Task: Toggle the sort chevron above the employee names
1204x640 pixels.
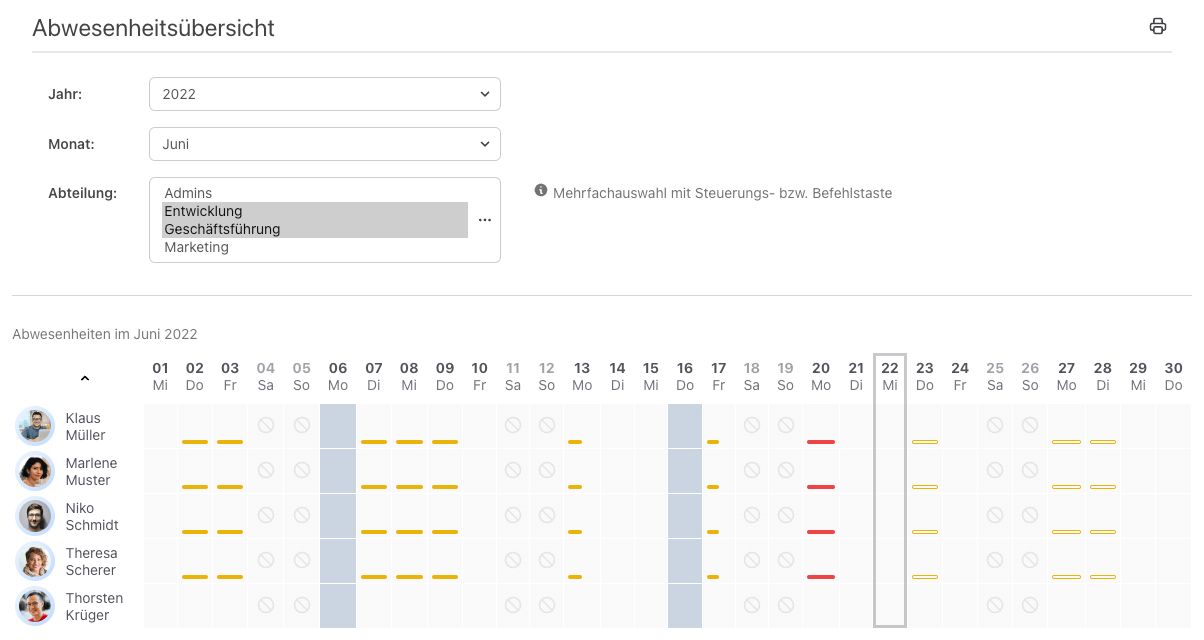Action: [x=85, y=378]
